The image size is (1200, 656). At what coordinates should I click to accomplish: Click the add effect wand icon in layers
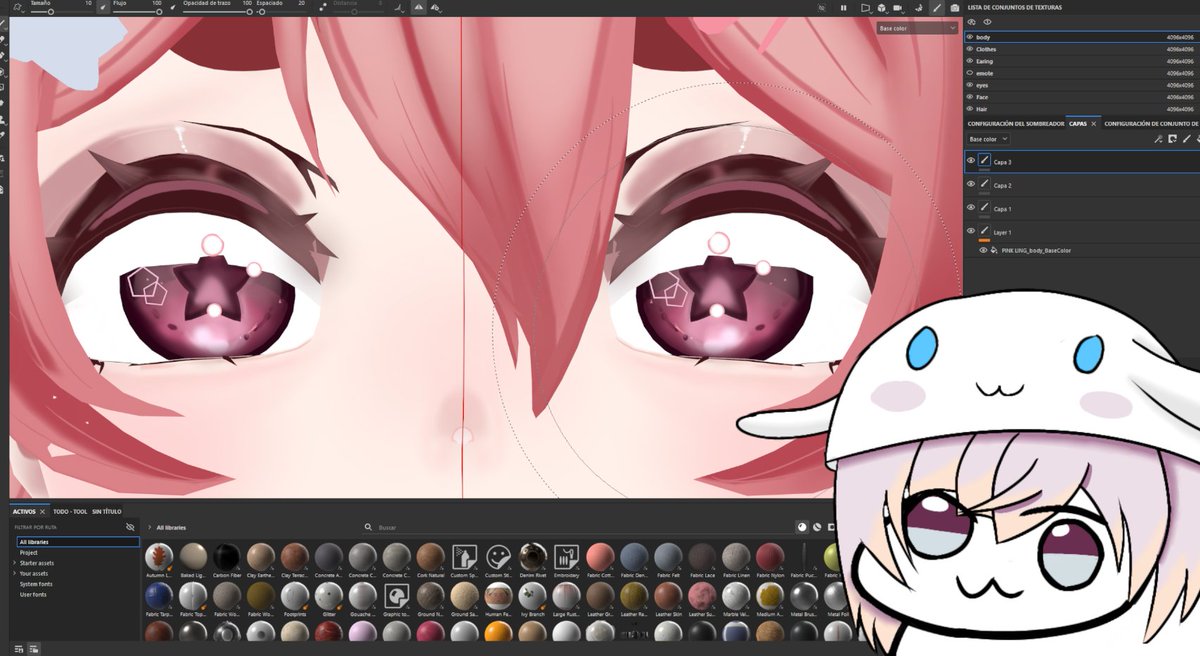pos(1158,139)
